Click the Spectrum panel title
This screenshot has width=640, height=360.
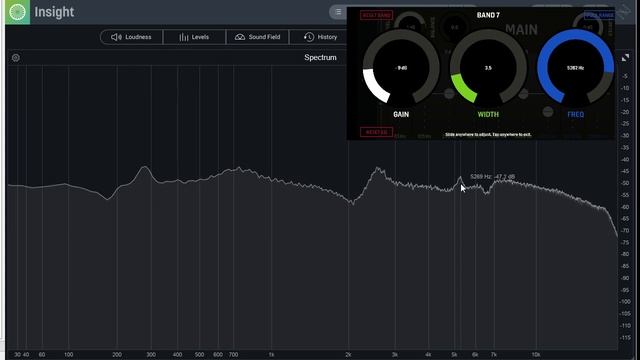click(x=320, y=58)
